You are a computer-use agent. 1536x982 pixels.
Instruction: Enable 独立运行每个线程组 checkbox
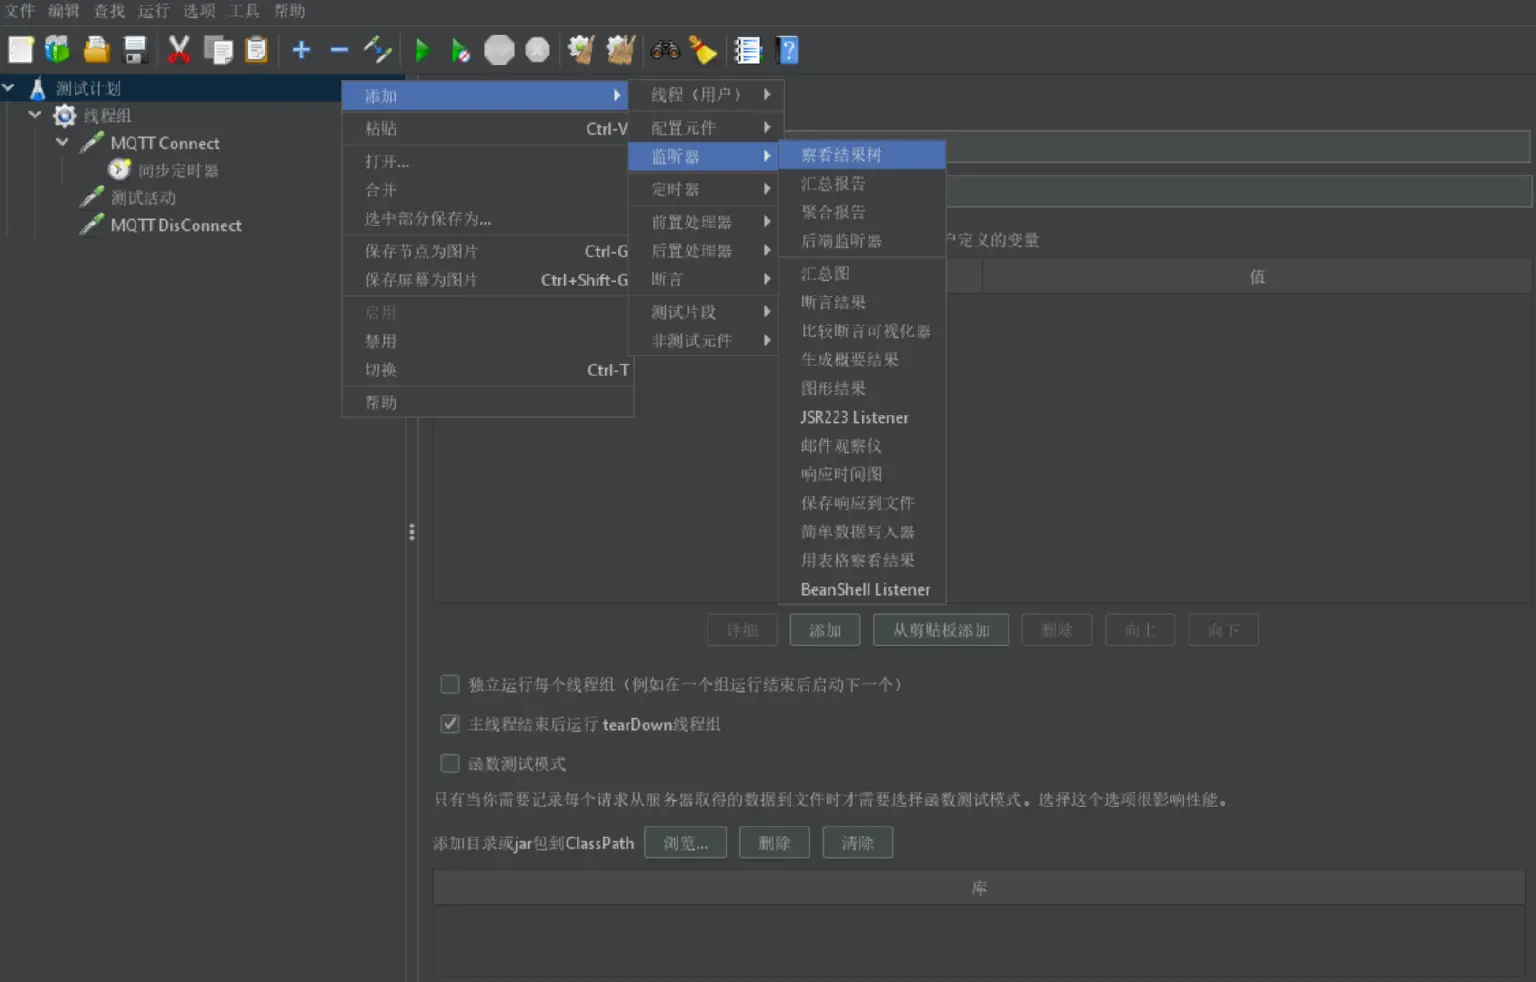point(449,684)
